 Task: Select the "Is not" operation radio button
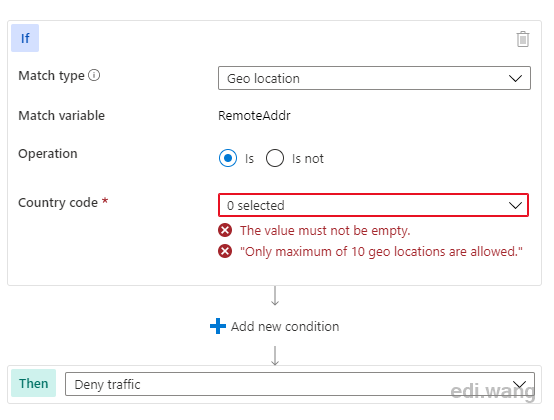click(275, 158)
